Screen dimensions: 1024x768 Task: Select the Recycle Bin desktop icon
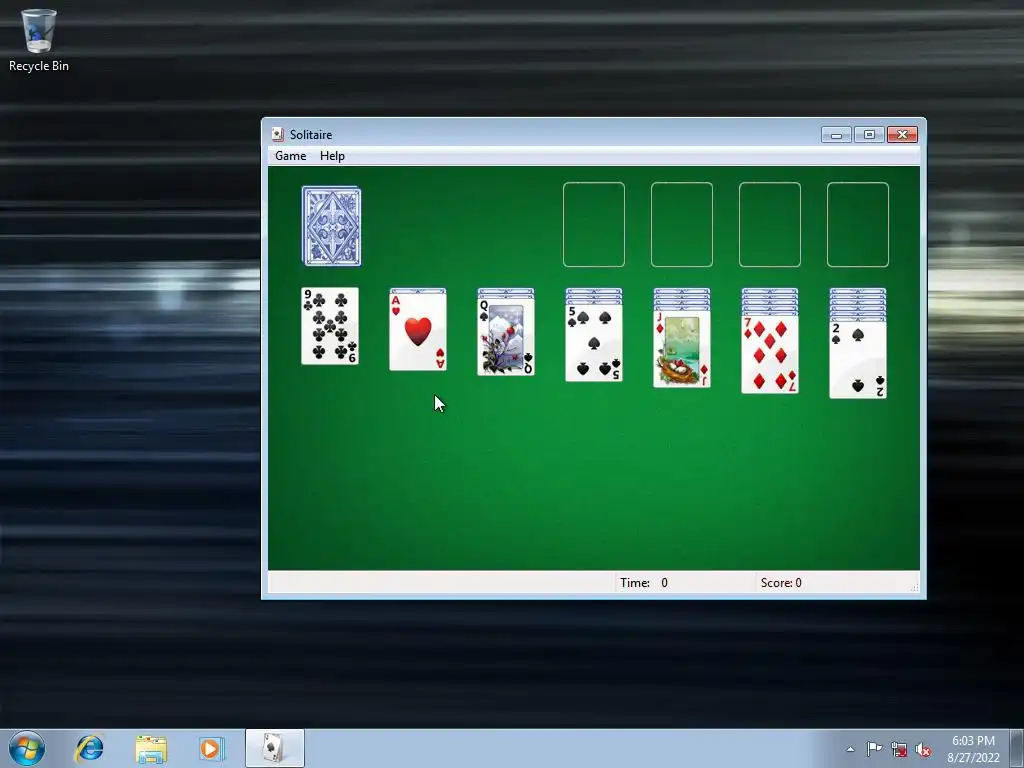(39, 40)
